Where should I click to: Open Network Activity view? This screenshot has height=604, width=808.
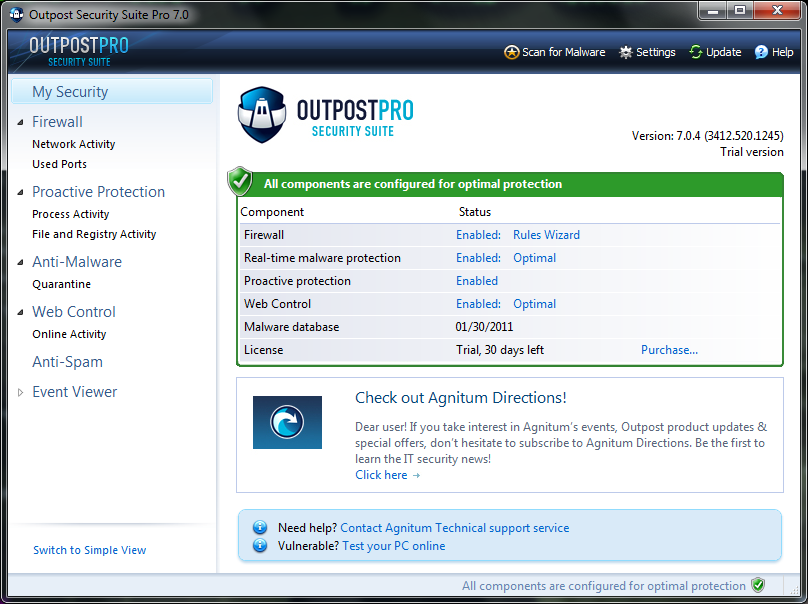tap(74, 144)
